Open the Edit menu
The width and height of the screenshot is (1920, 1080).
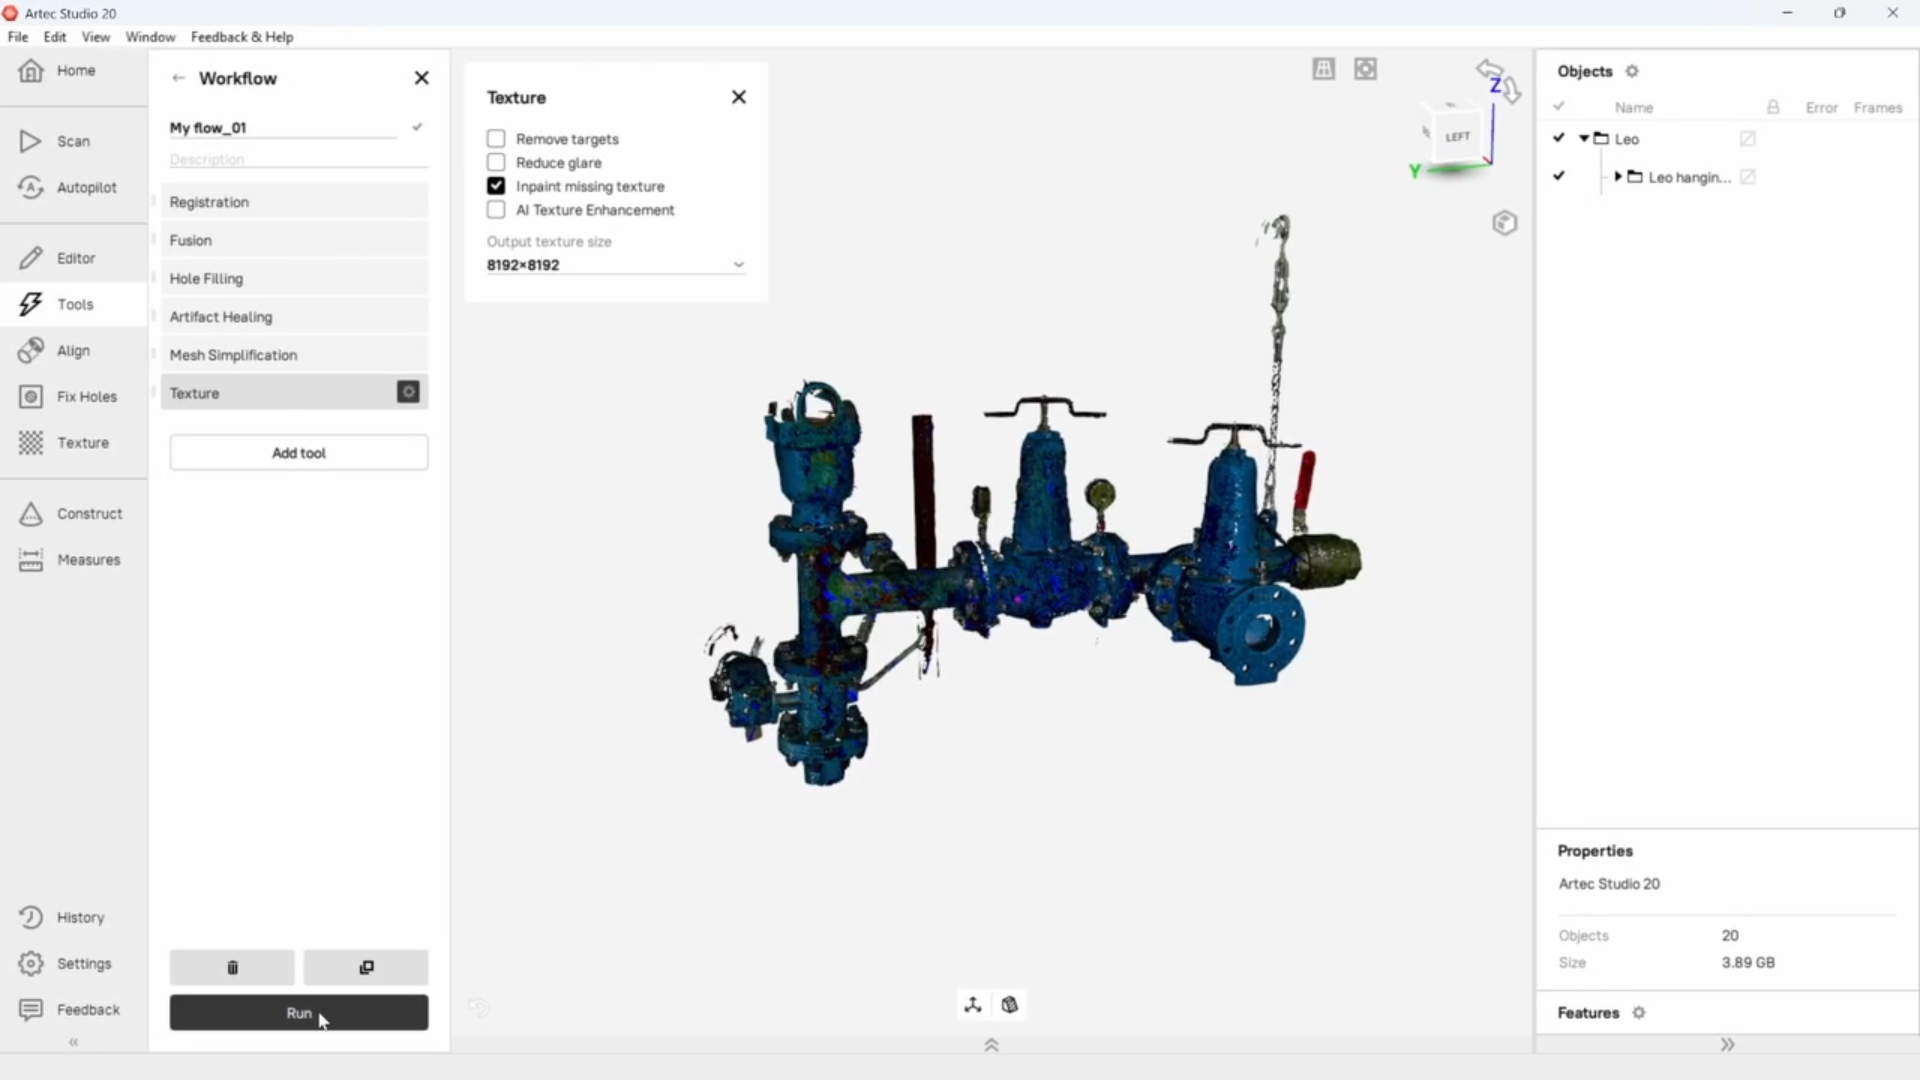[x=55, y=37]
